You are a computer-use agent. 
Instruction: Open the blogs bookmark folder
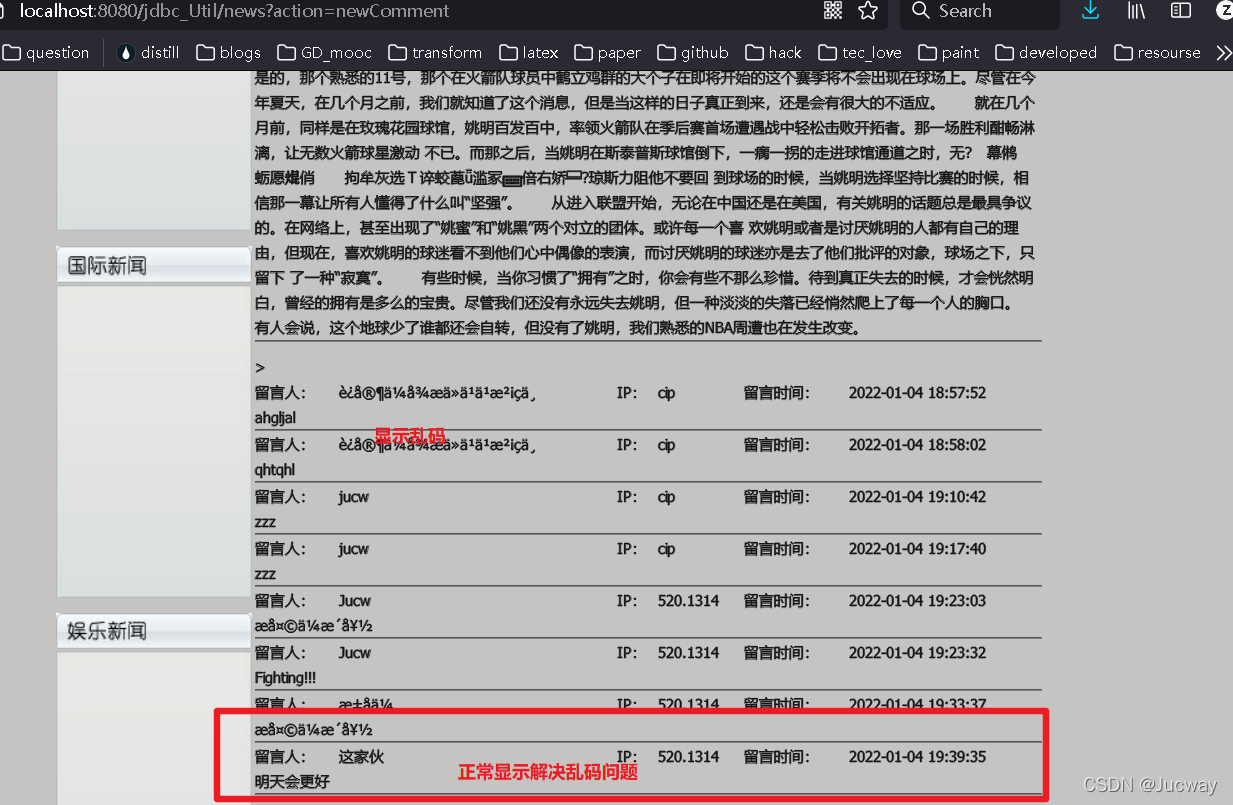click(x=228, y=52)
